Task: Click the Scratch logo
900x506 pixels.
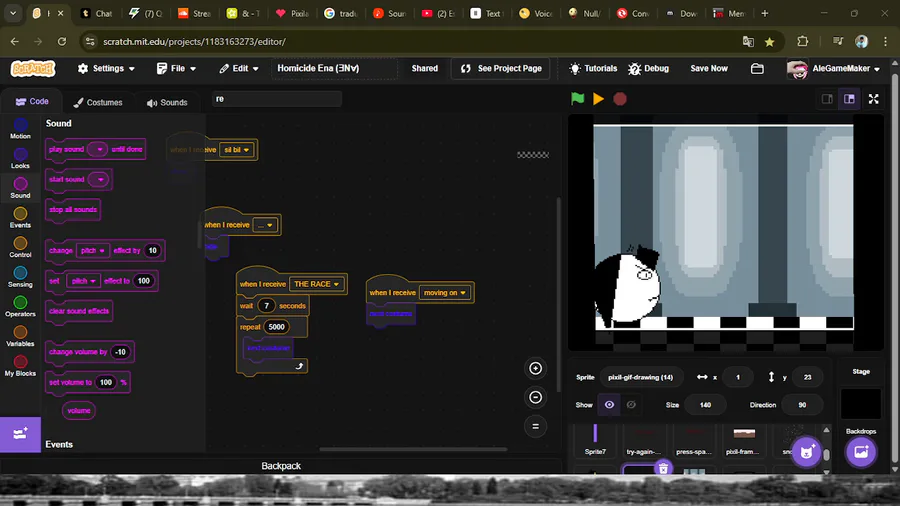Action: pos(33,69)
